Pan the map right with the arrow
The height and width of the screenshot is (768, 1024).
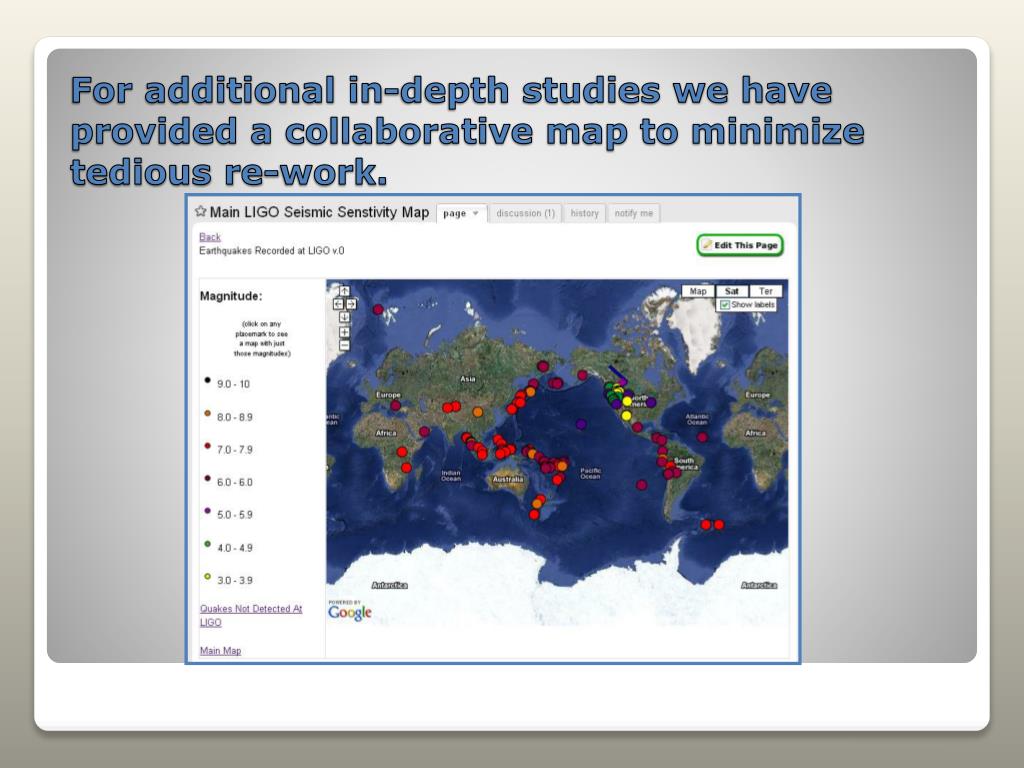click(351, 304)
